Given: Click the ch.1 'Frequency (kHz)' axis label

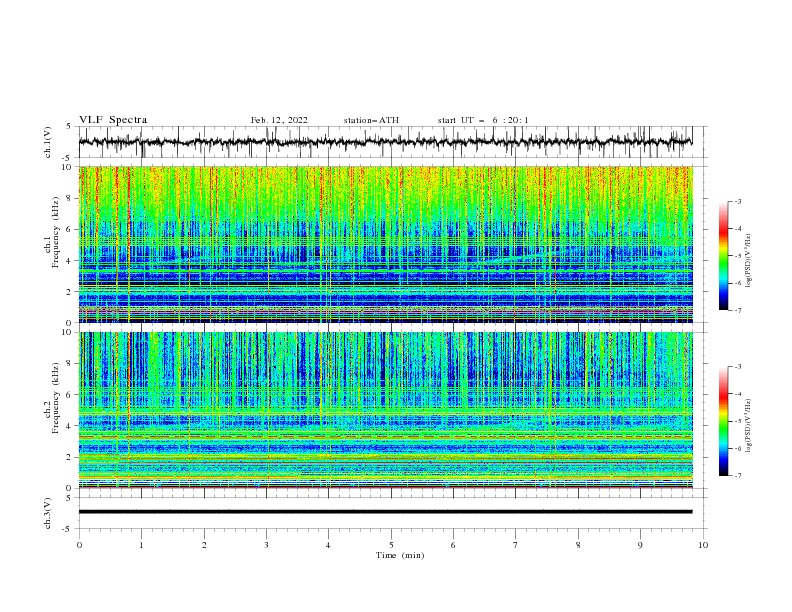Looking at the screenshot, I should click(56, 233).
